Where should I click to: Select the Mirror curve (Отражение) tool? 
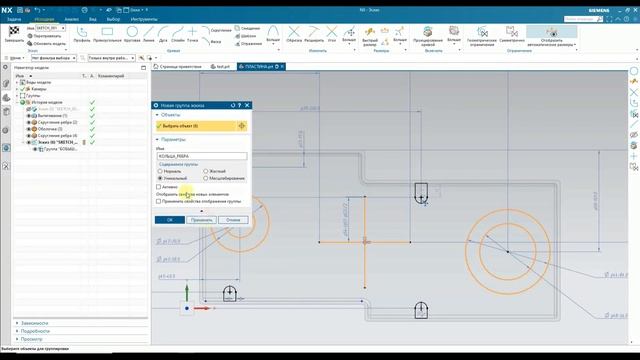[248, 43]
